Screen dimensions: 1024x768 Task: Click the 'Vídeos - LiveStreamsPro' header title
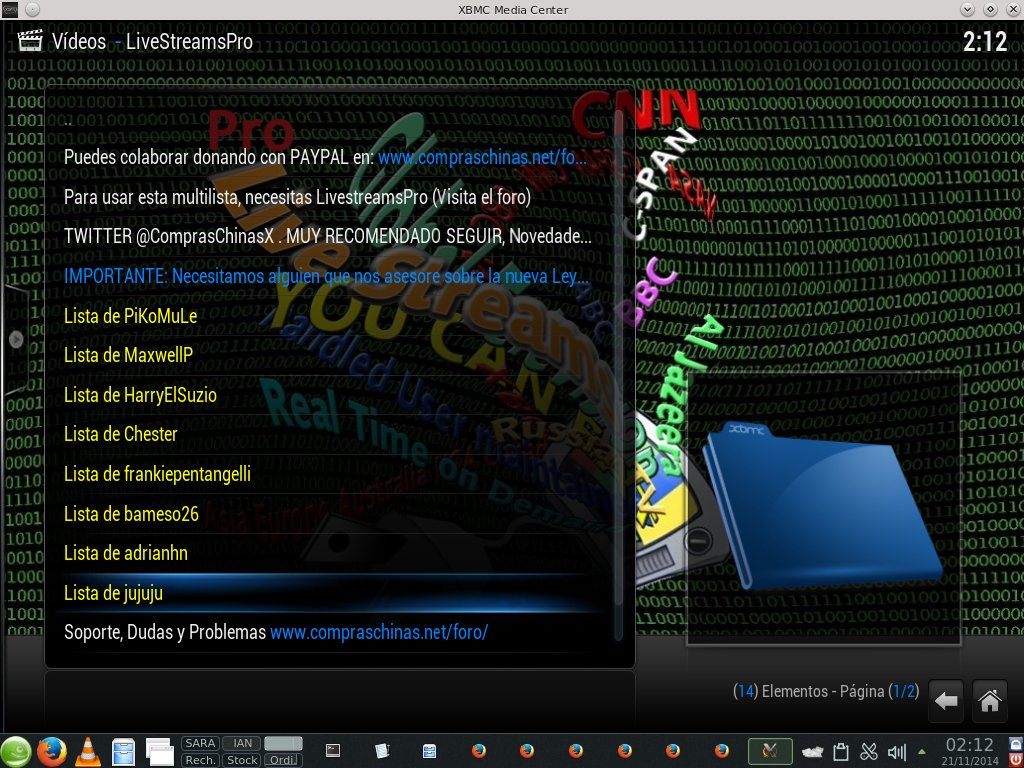(x=152, y=42)
